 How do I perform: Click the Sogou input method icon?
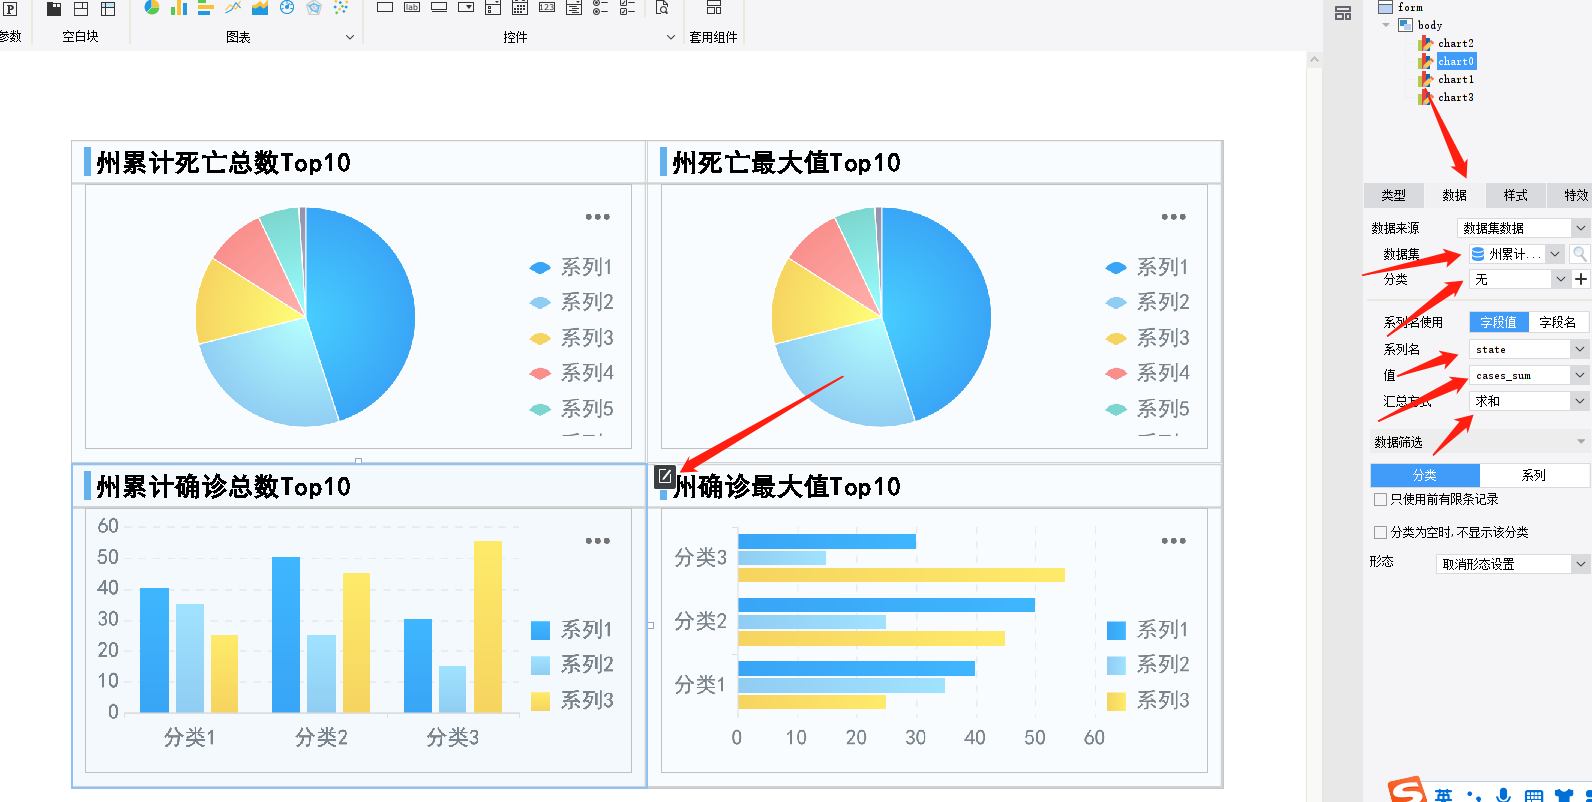[x=1407, y=790]
